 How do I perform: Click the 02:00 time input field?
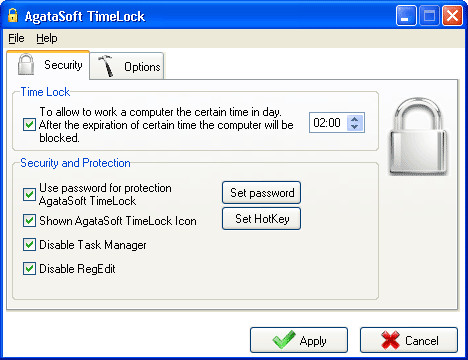tap(328, 123)
